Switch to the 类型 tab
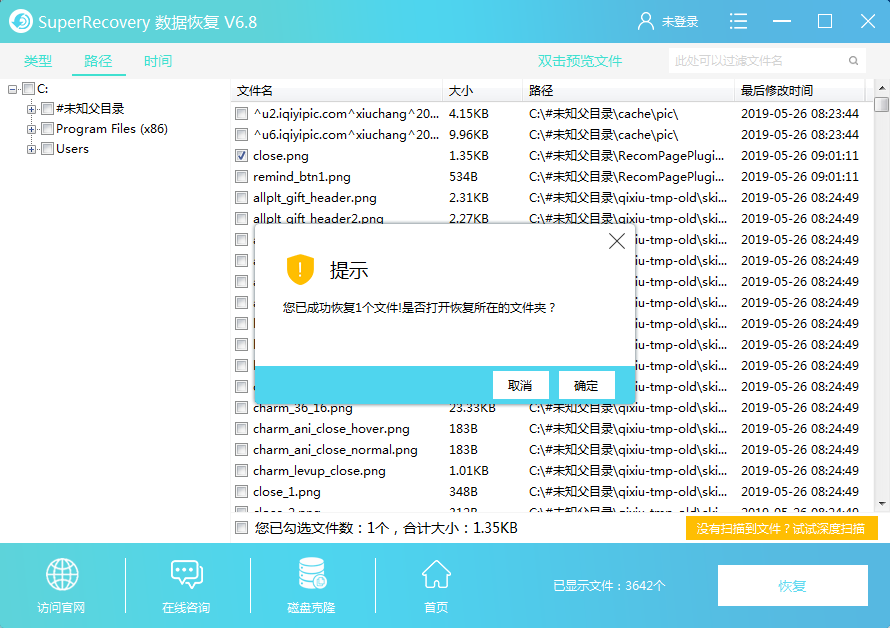 [x=38, y=60]
